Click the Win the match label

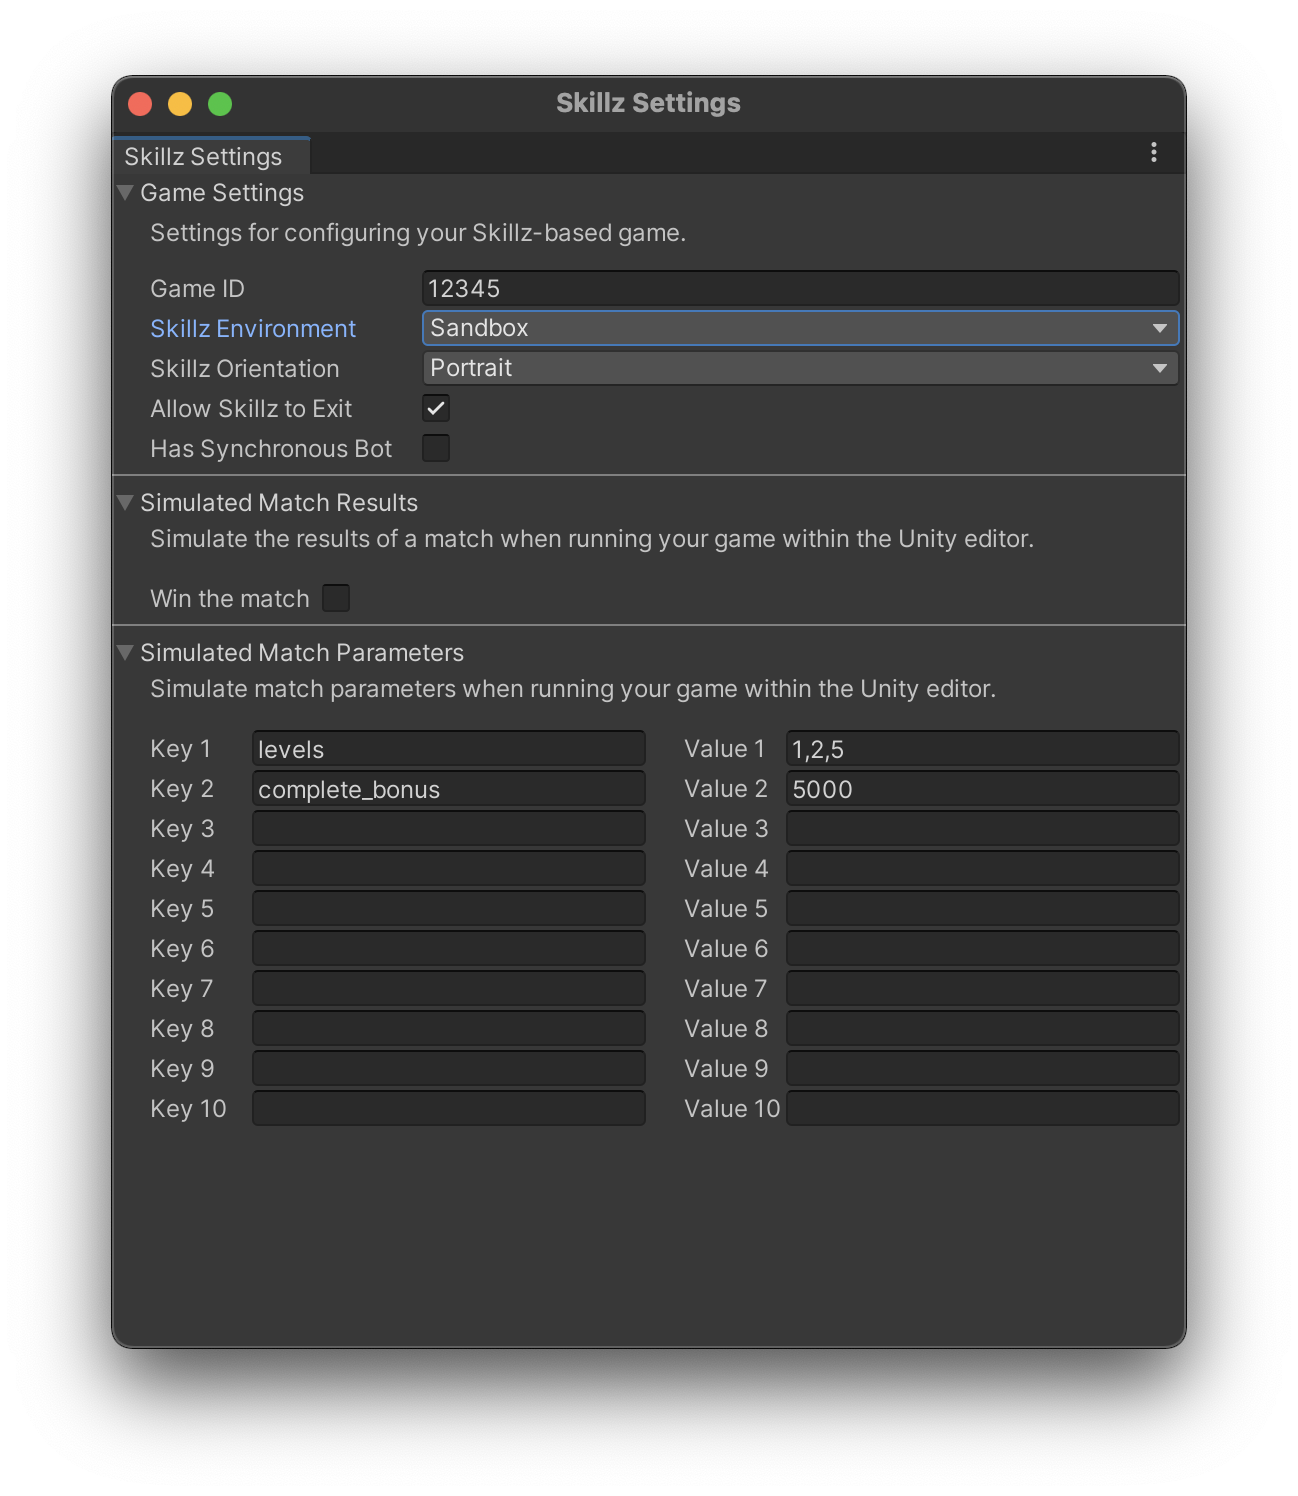(230, 599)
